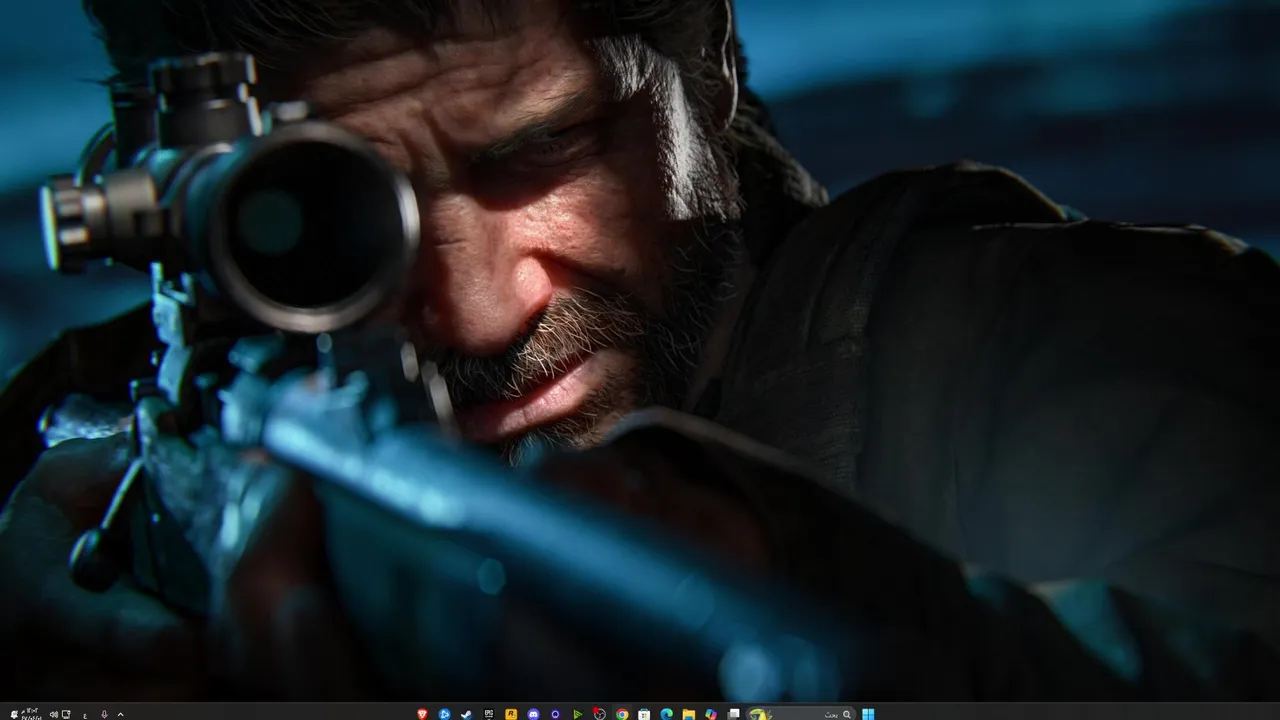Open the green play-arrow app icon
The image size is (1280, 720).
[x=577, y=714]
